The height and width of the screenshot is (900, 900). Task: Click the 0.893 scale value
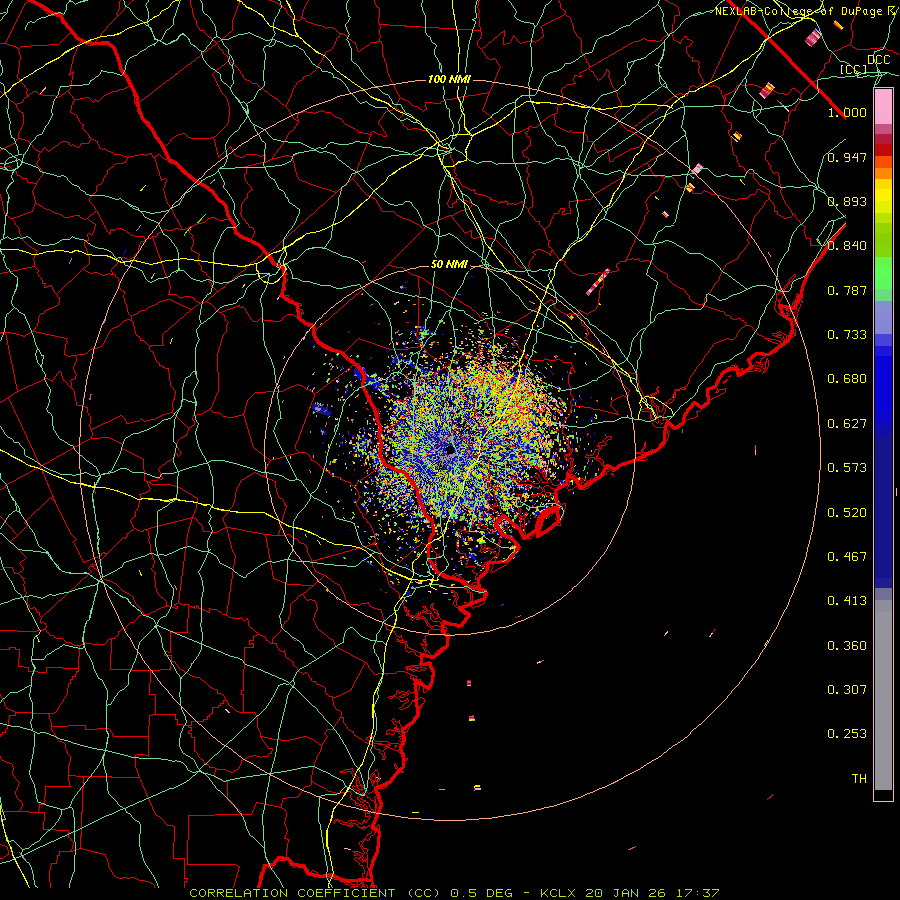click(847, 201)
